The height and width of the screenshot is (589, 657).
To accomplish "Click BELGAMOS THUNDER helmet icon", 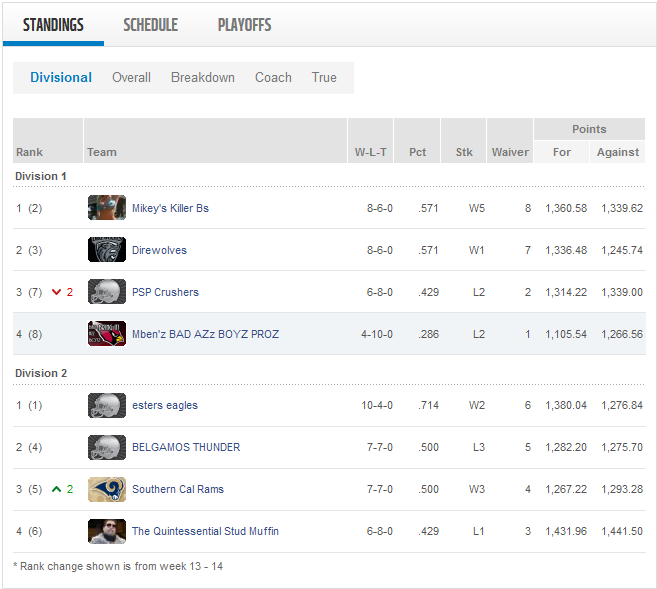I will pos(107,447).
